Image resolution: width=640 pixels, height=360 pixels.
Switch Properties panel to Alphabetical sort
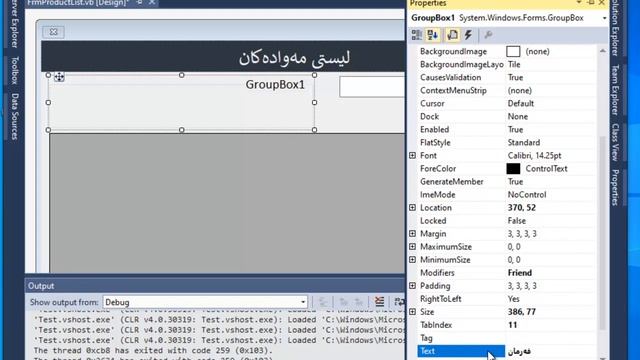pyautogui.click(x=433, y=35)
